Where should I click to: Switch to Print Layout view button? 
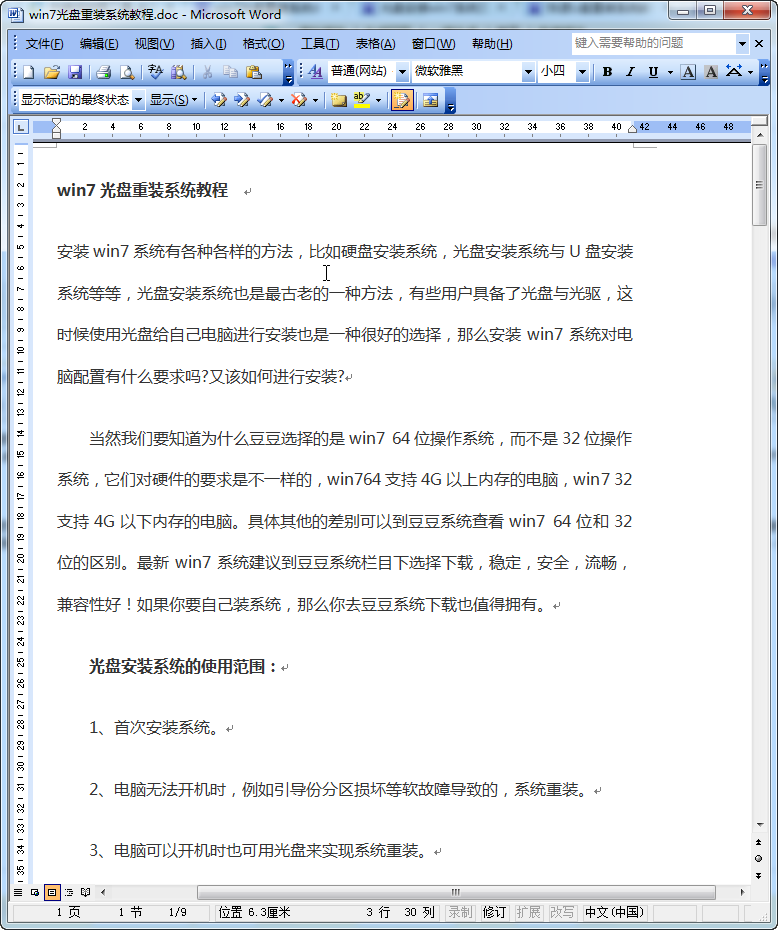(x=52, y=892)
